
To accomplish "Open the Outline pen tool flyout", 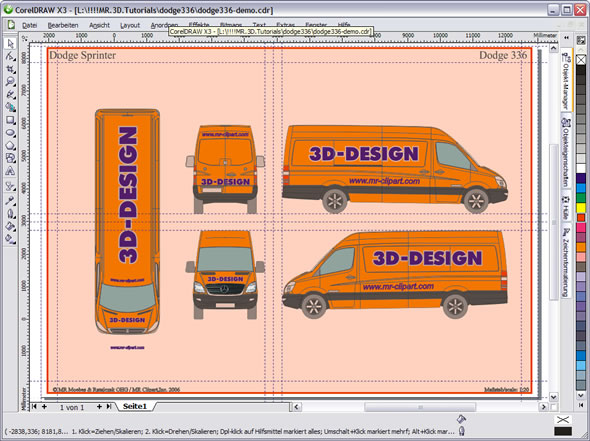I will tap(10, 213).
